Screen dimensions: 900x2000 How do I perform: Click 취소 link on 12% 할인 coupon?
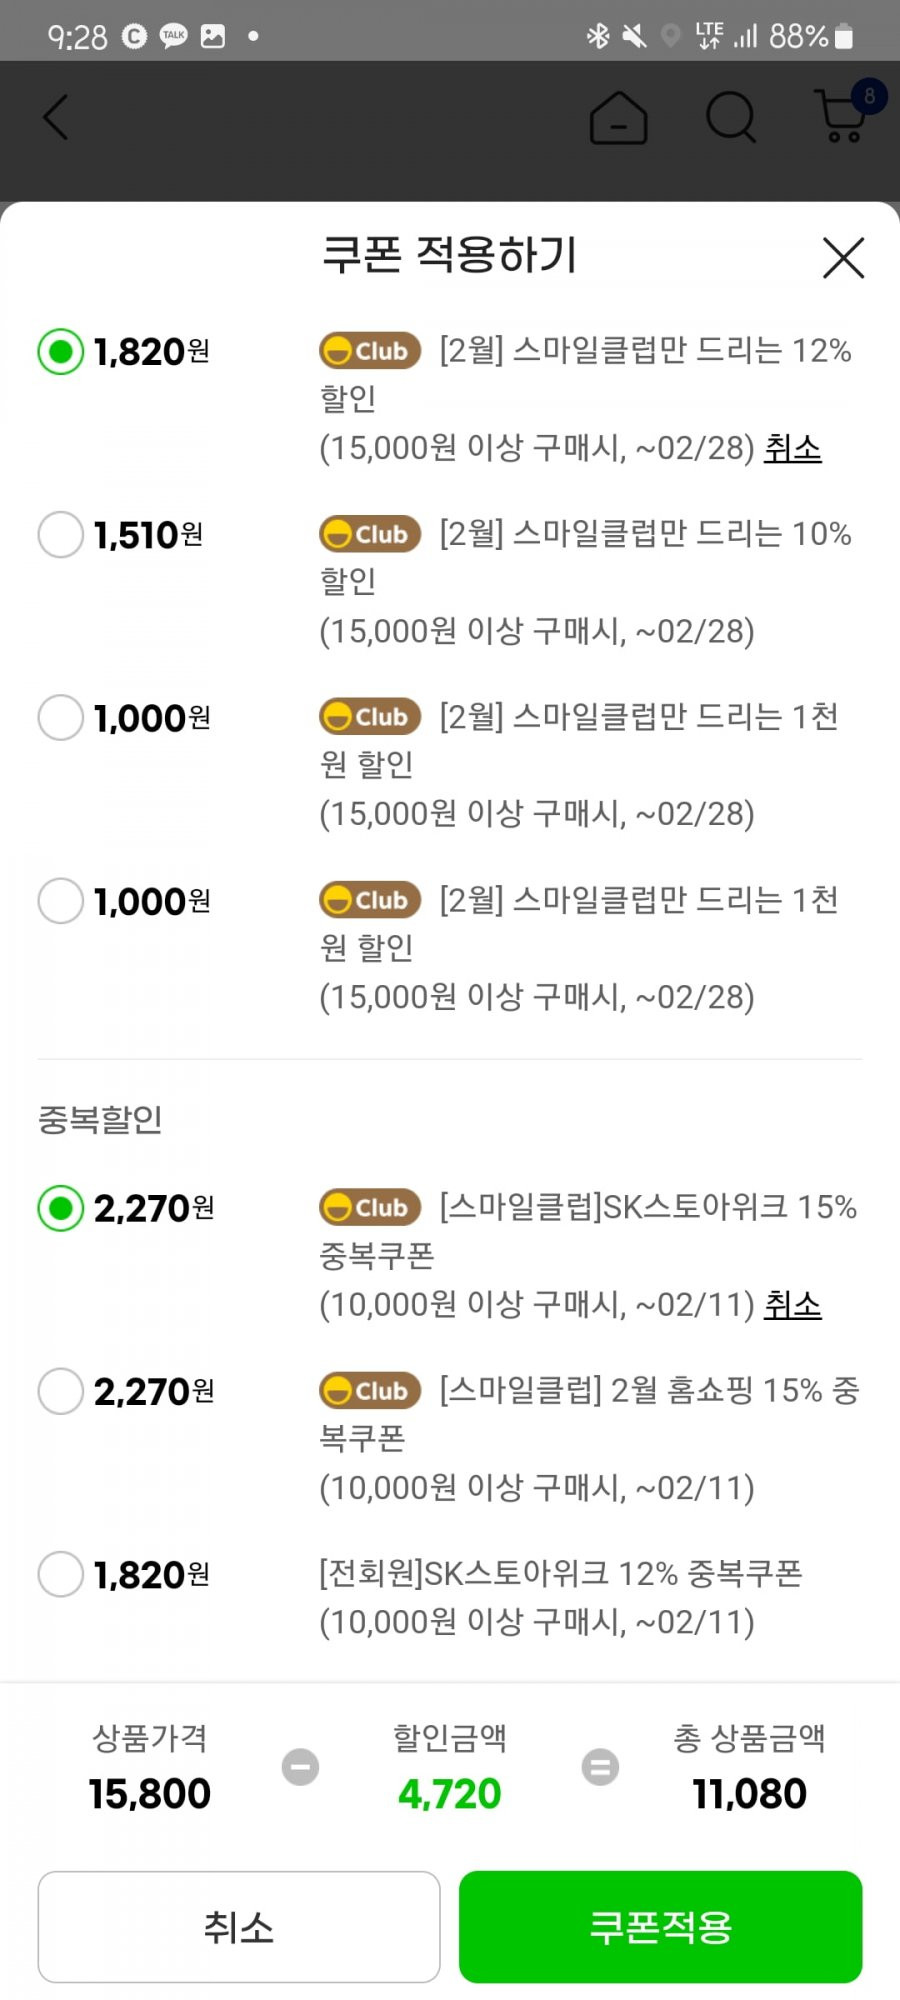[793, 448]
